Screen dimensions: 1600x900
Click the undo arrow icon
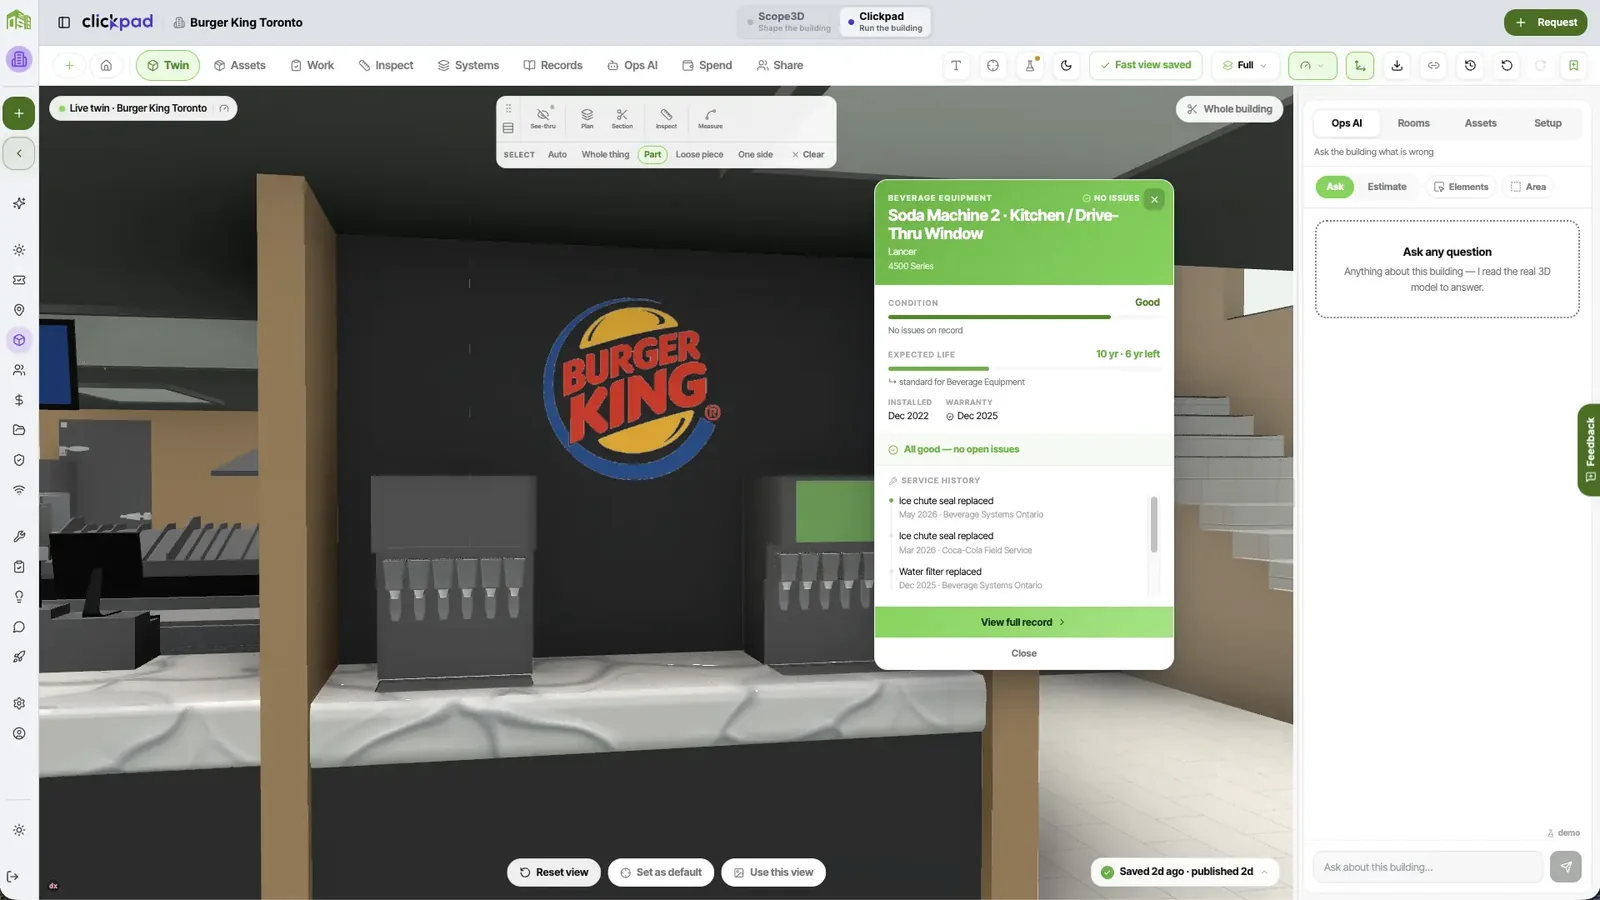pyautogui.click(x=1507, y=65)
